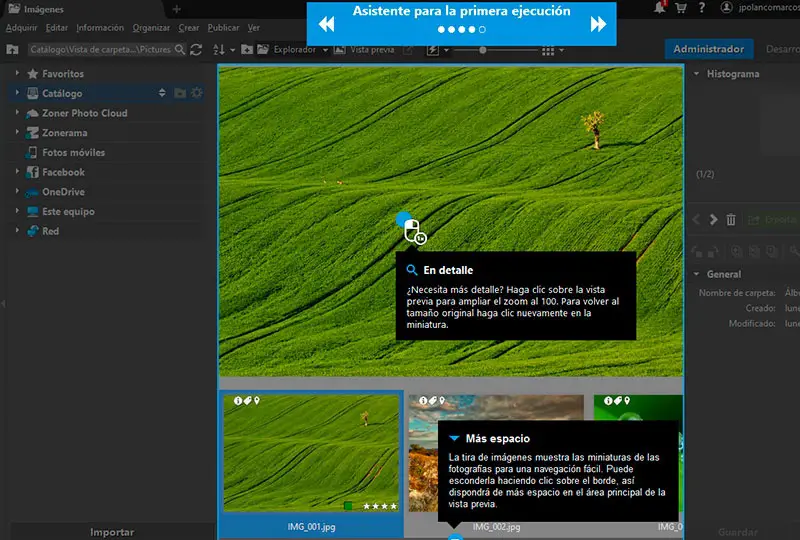The image size is (800, 540).
Task: Select Fotos móviles in the tree
Action: [x=73, y=152]
